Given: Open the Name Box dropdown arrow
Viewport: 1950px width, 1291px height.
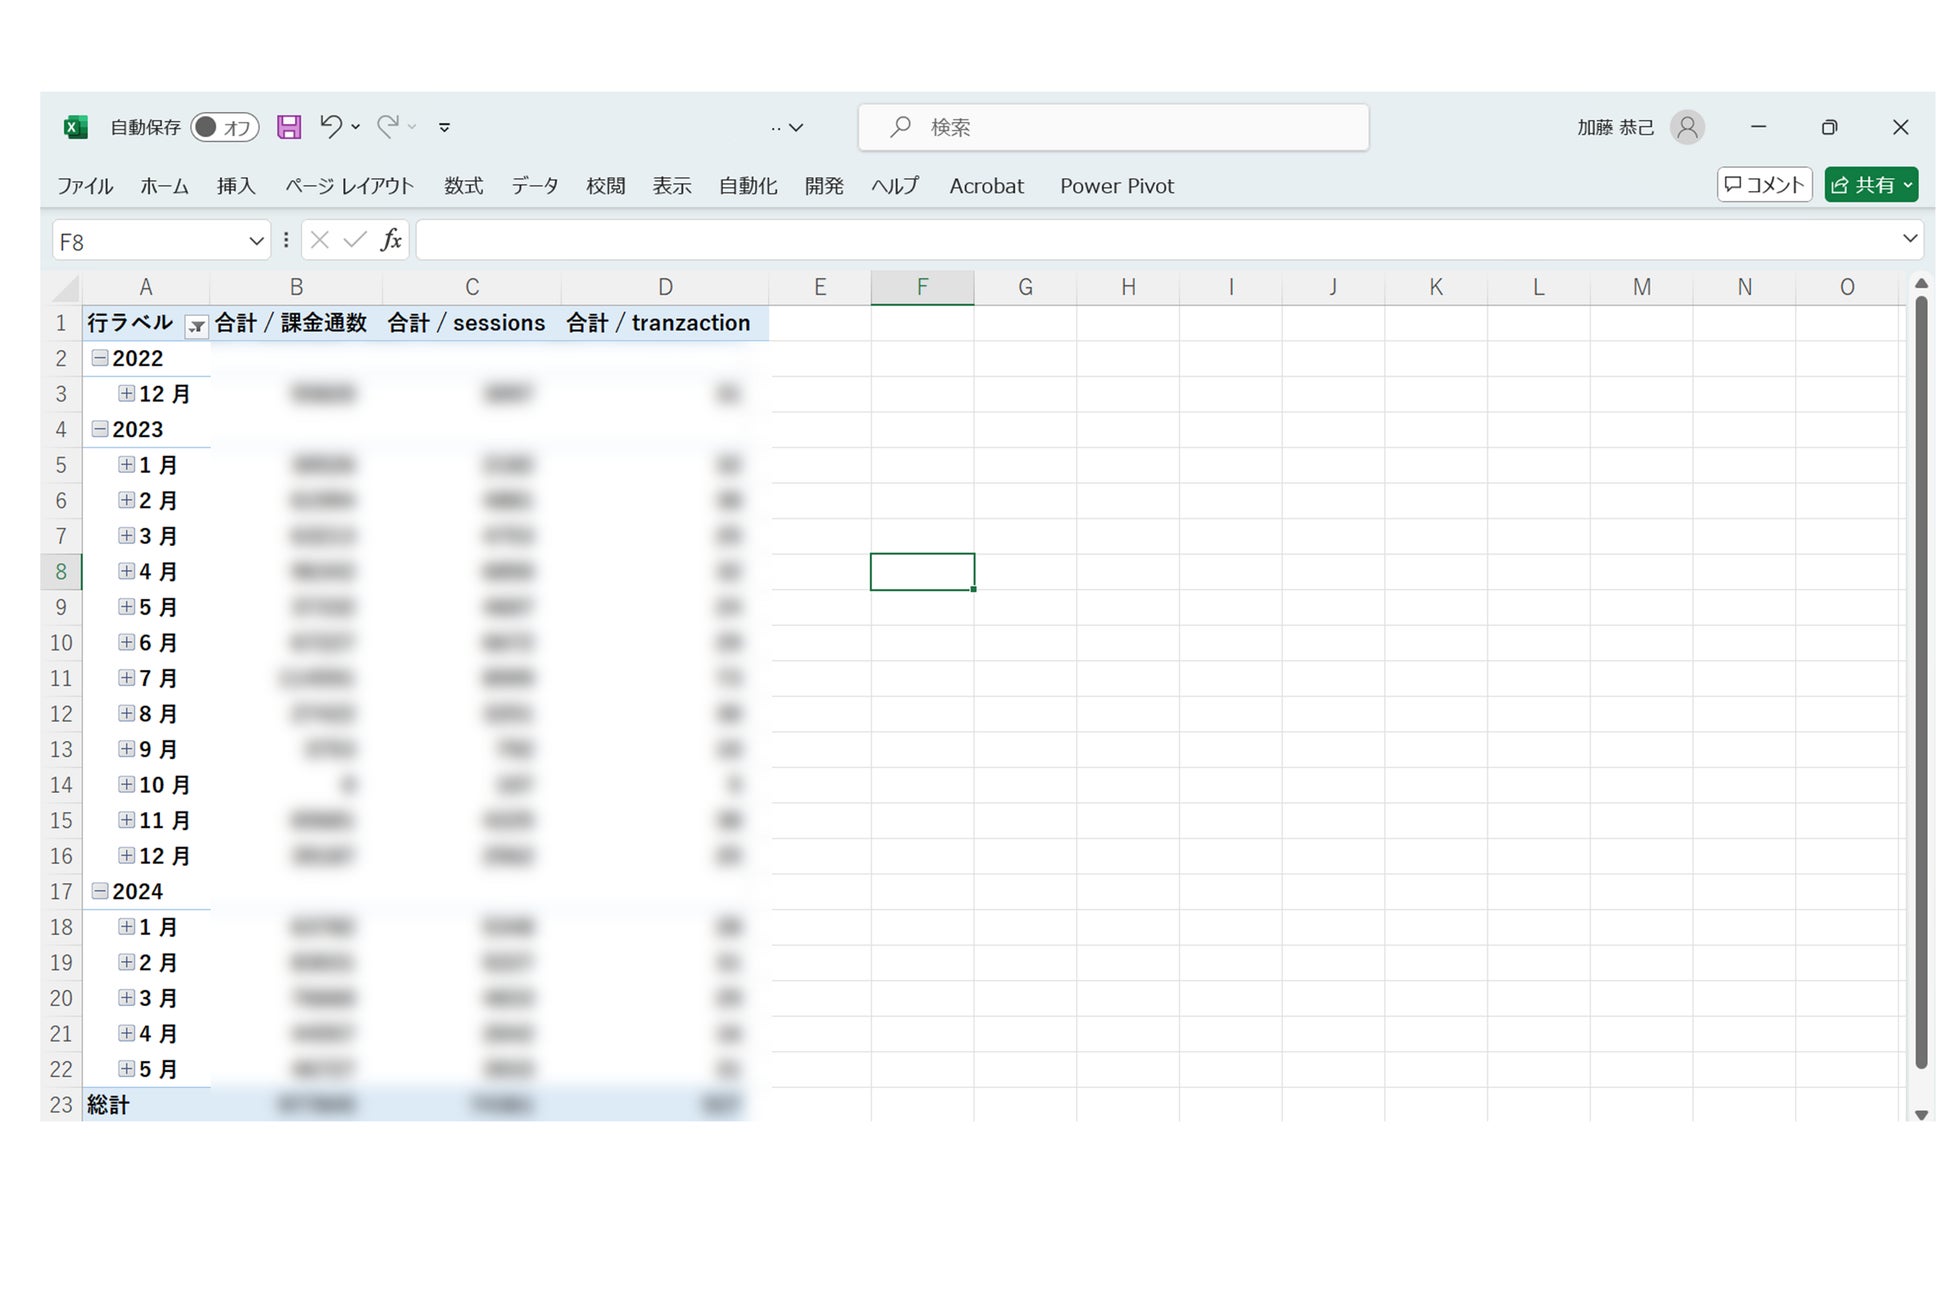Looking at the screenshot, I should coord(256,241).
